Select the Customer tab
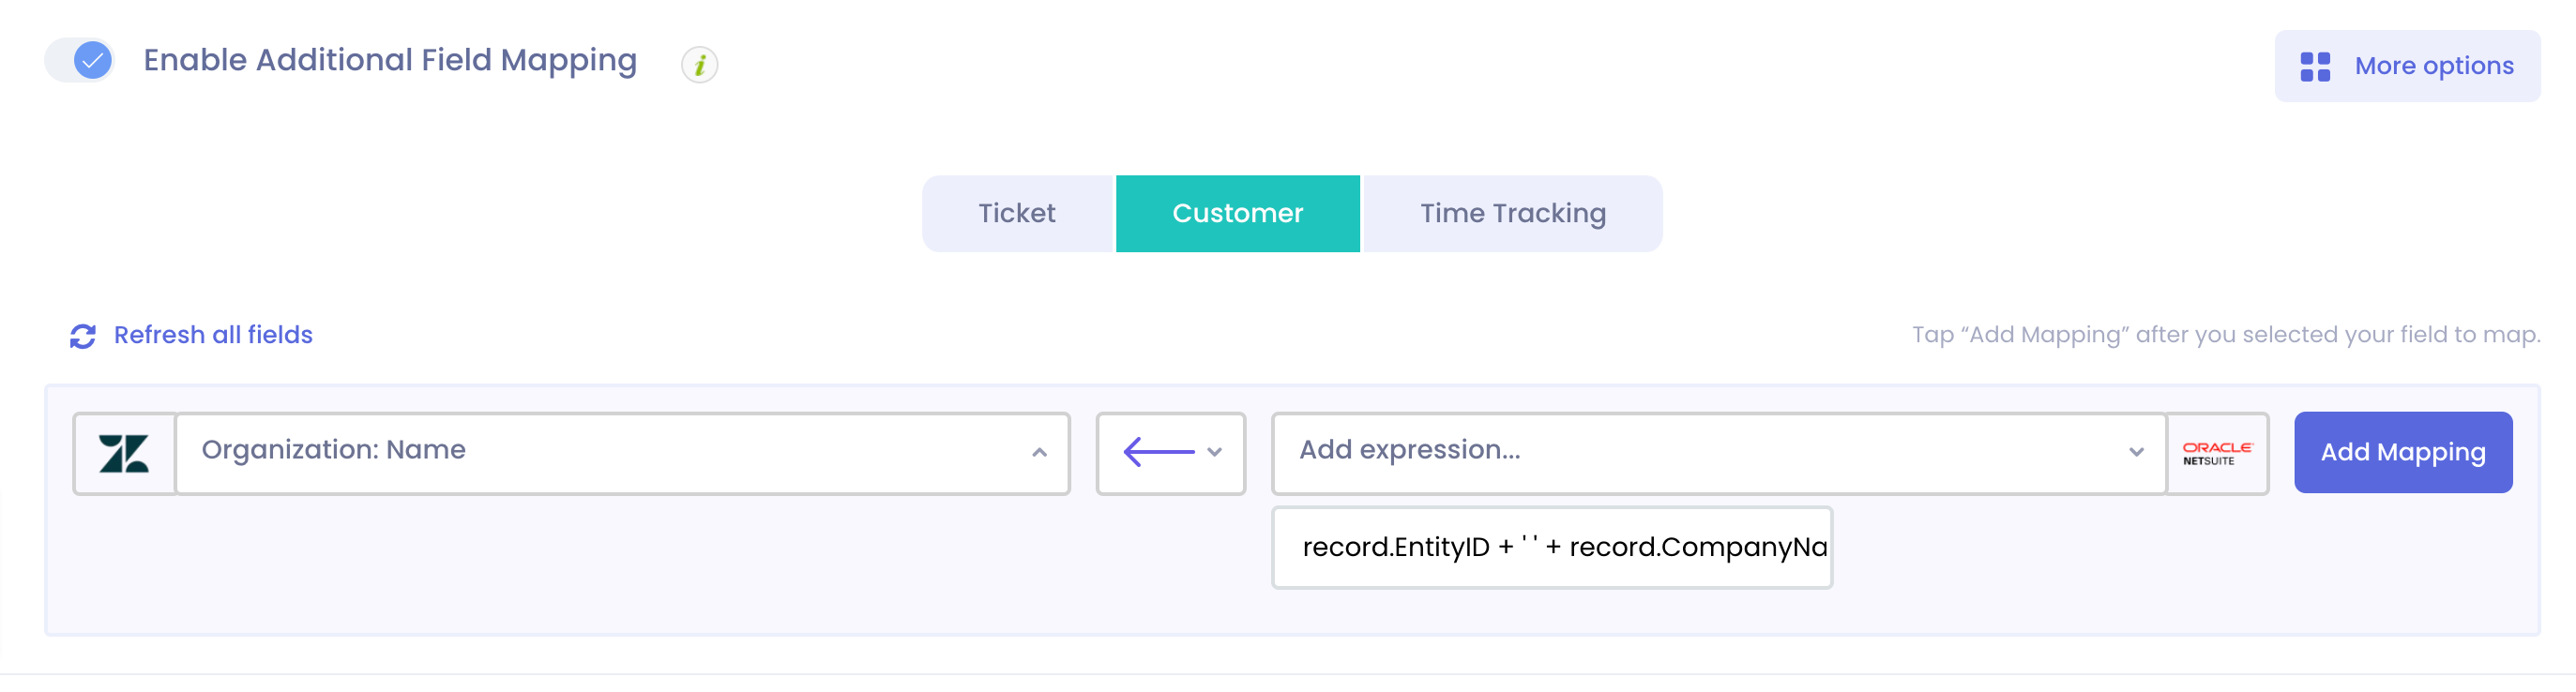The image size is (2576, 692). point(1238,213)
